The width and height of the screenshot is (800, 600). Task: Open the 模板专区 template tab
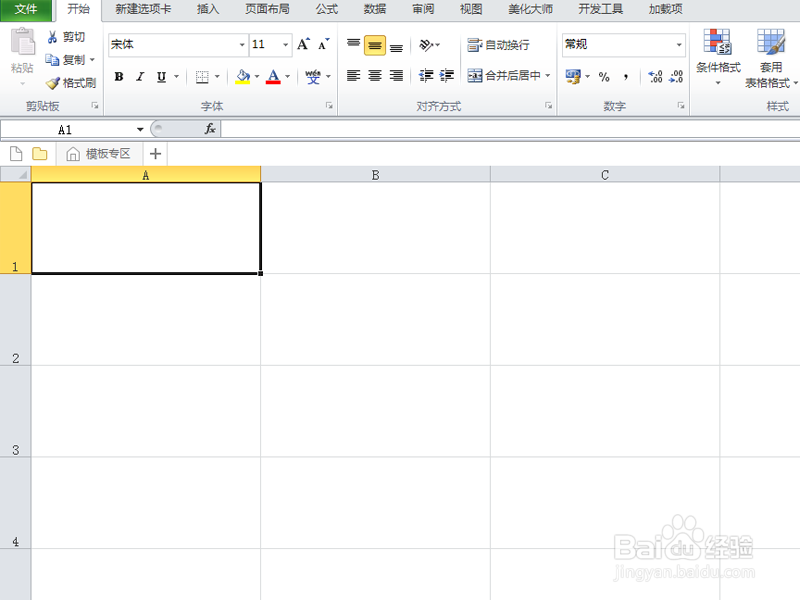coord(98,154)
